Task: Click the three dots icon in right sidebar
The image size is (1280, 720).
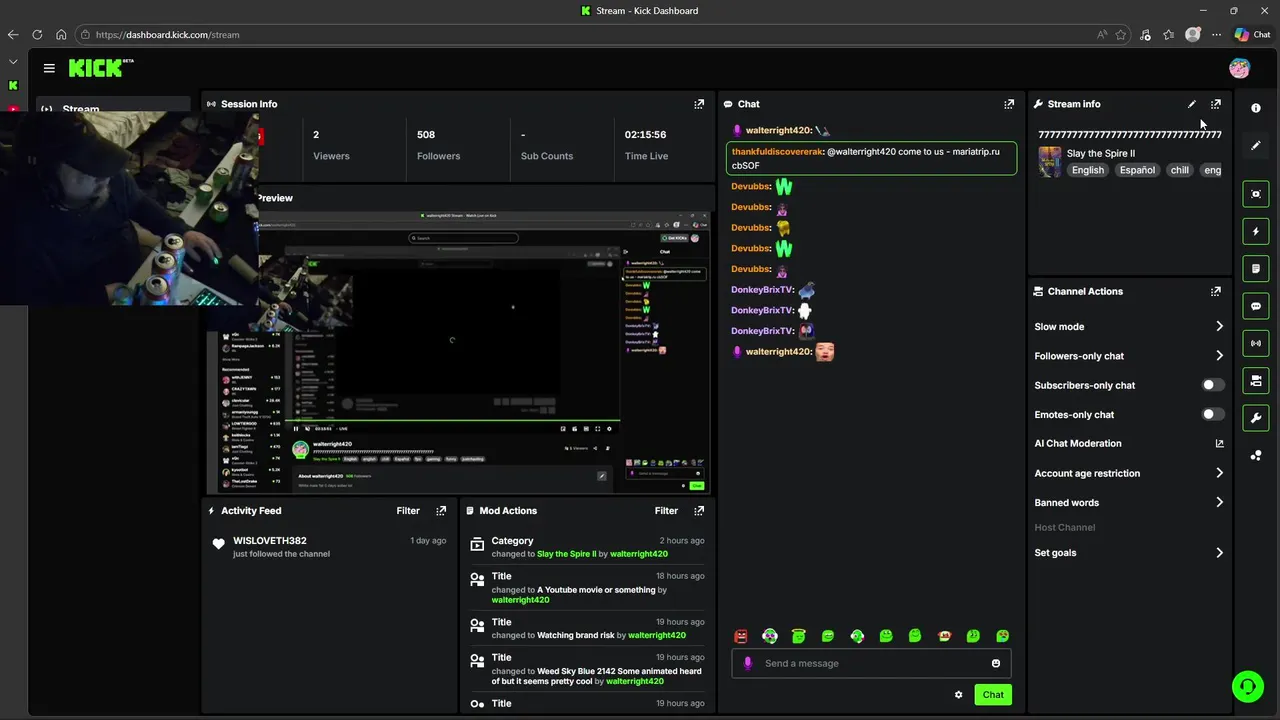Action: coord(1256,456)
